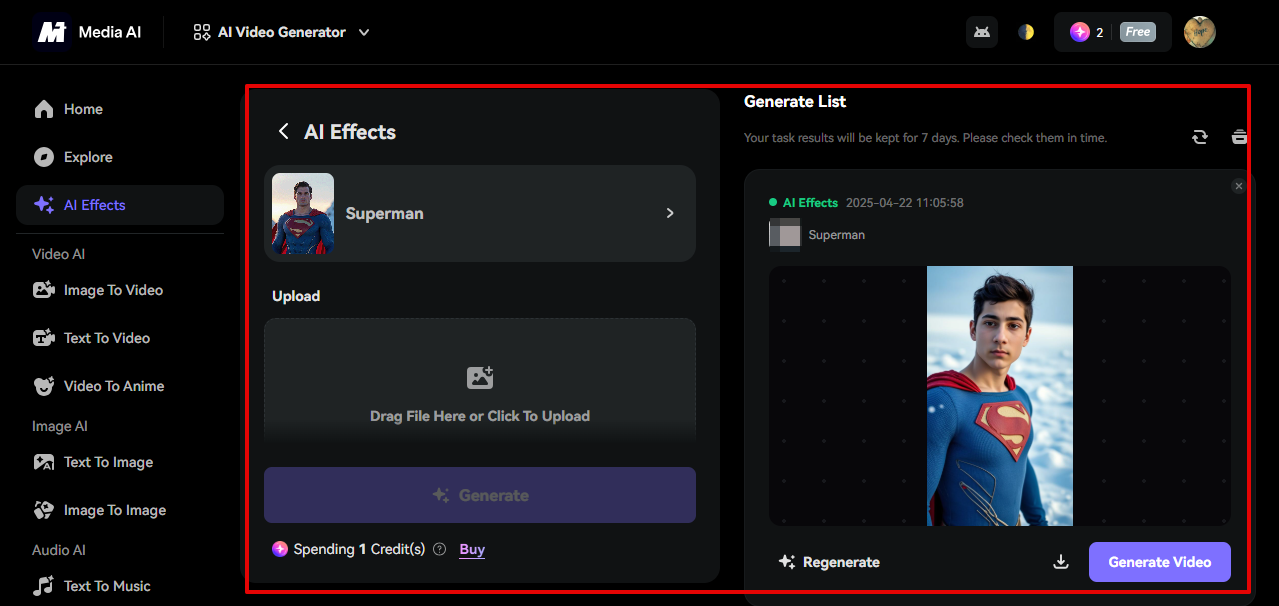Click the timestamp 2025-04-22 11:05:58

(905, 202)
